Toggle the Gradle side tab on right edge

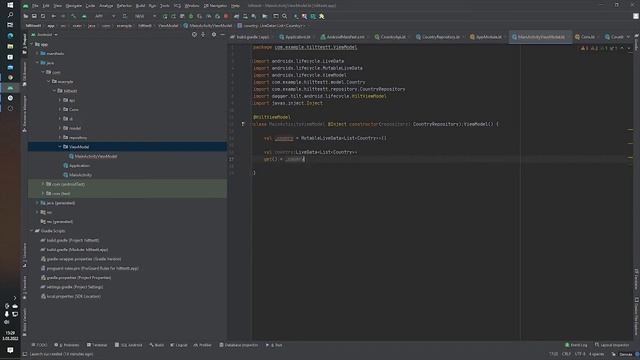636,41
